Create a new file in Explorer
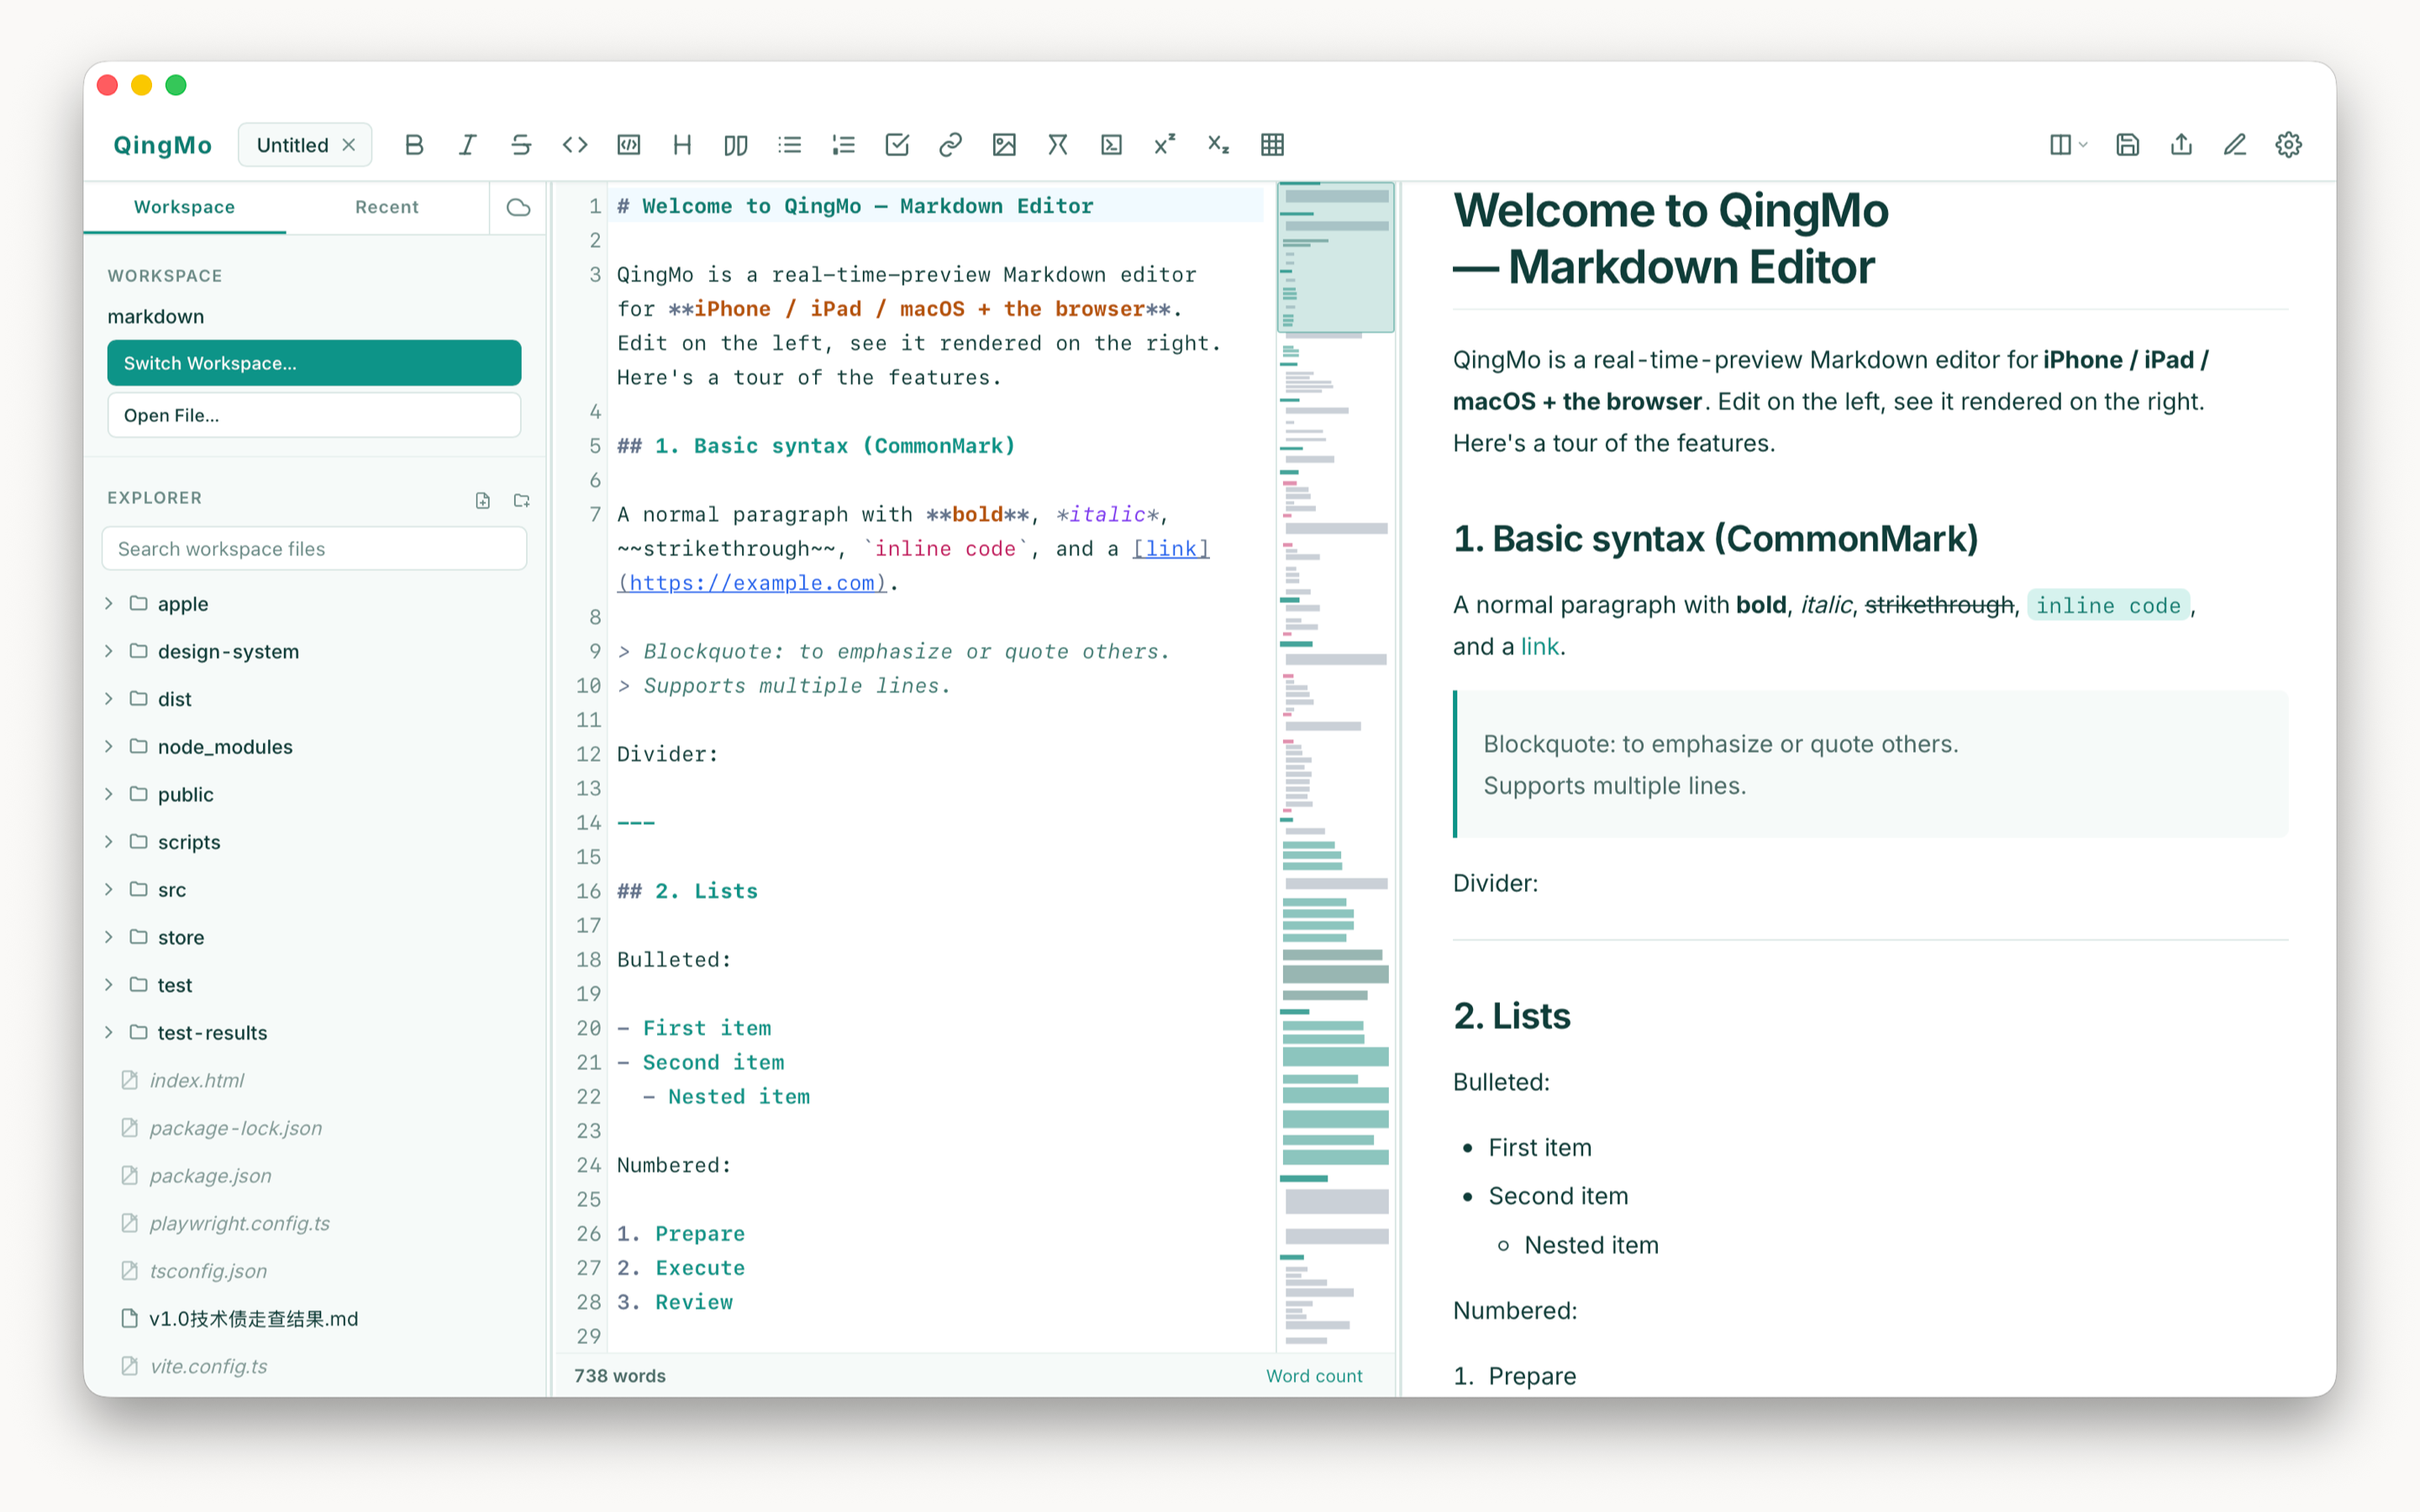Image resolution: width=2420 pixels, height=1512 pixels. pyautogui.click(x=483, y=500)
